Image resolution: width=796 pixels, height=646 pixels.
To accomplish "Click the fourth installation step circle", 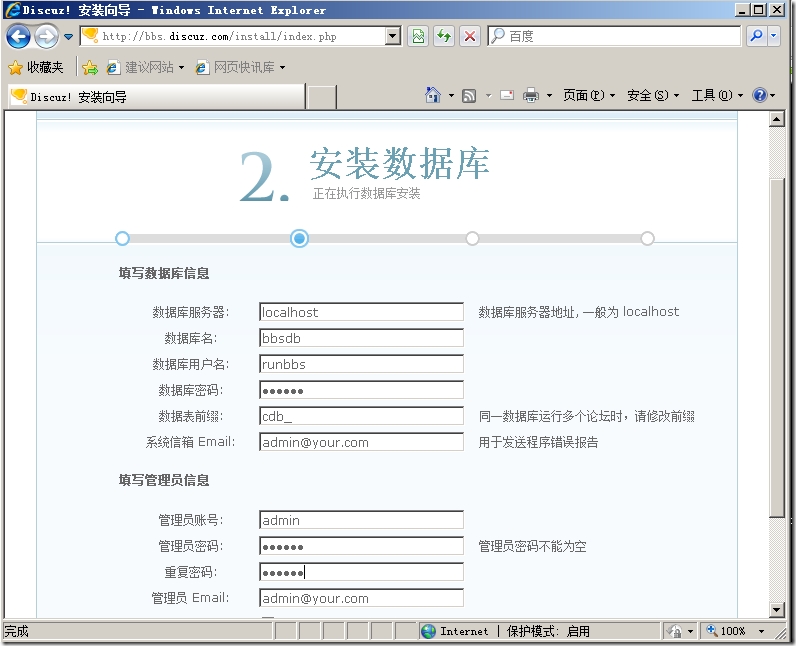I will [x=647, y=239].
